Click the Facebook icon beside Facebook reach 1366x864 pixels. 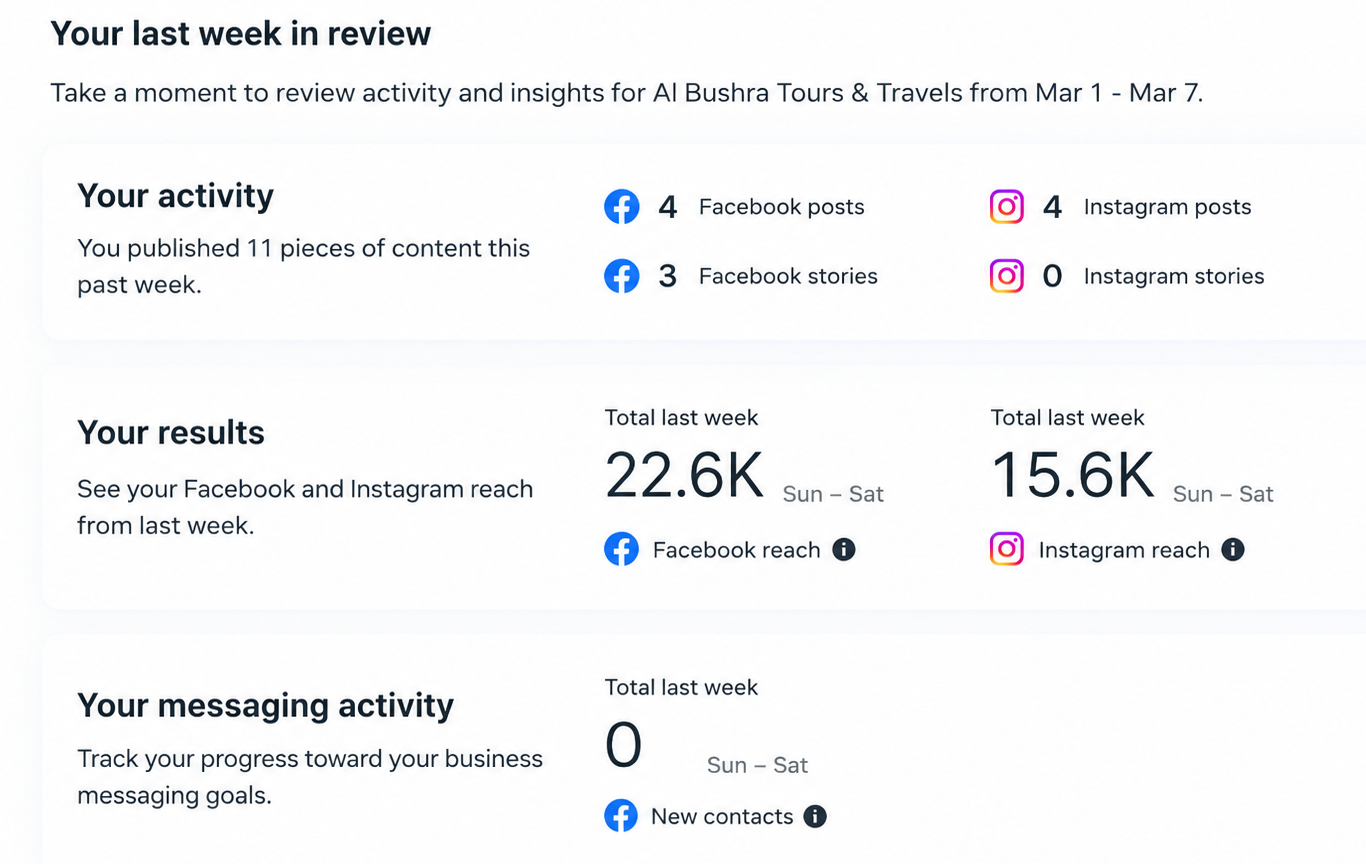tap(621, 550)
